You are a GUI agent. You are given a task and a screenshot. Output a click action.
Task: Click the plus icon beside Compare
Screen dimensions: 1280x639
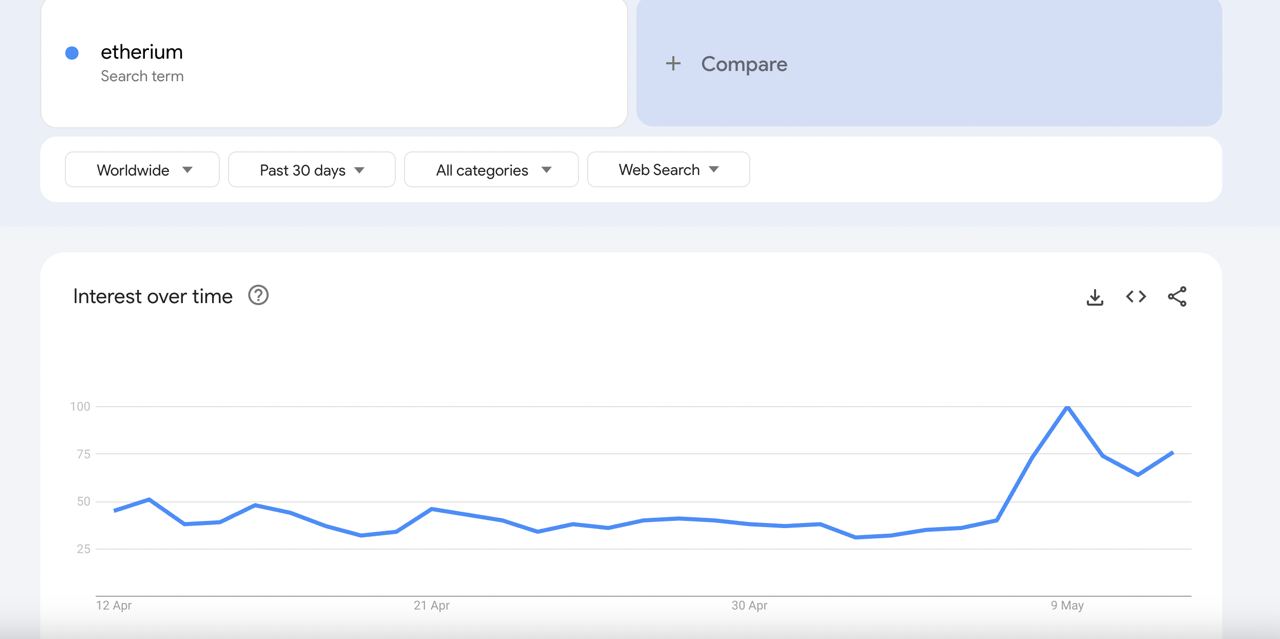pos(673,64)
